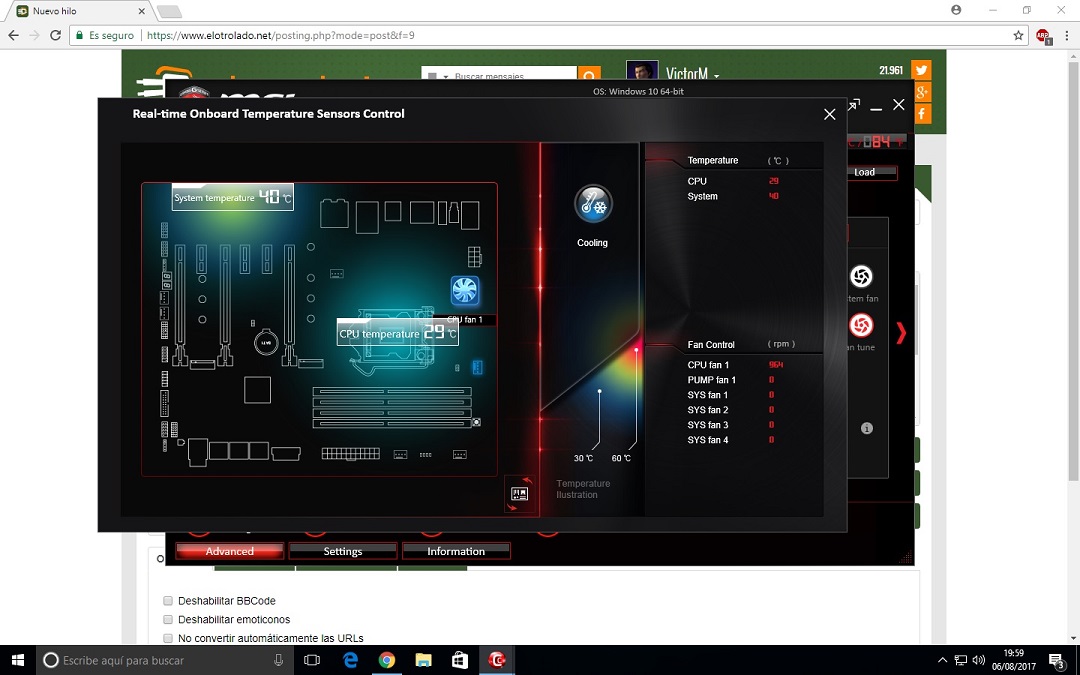Open the Advanced tab in the MSI window
This screenshot has width=1080, height=675.
229,551
